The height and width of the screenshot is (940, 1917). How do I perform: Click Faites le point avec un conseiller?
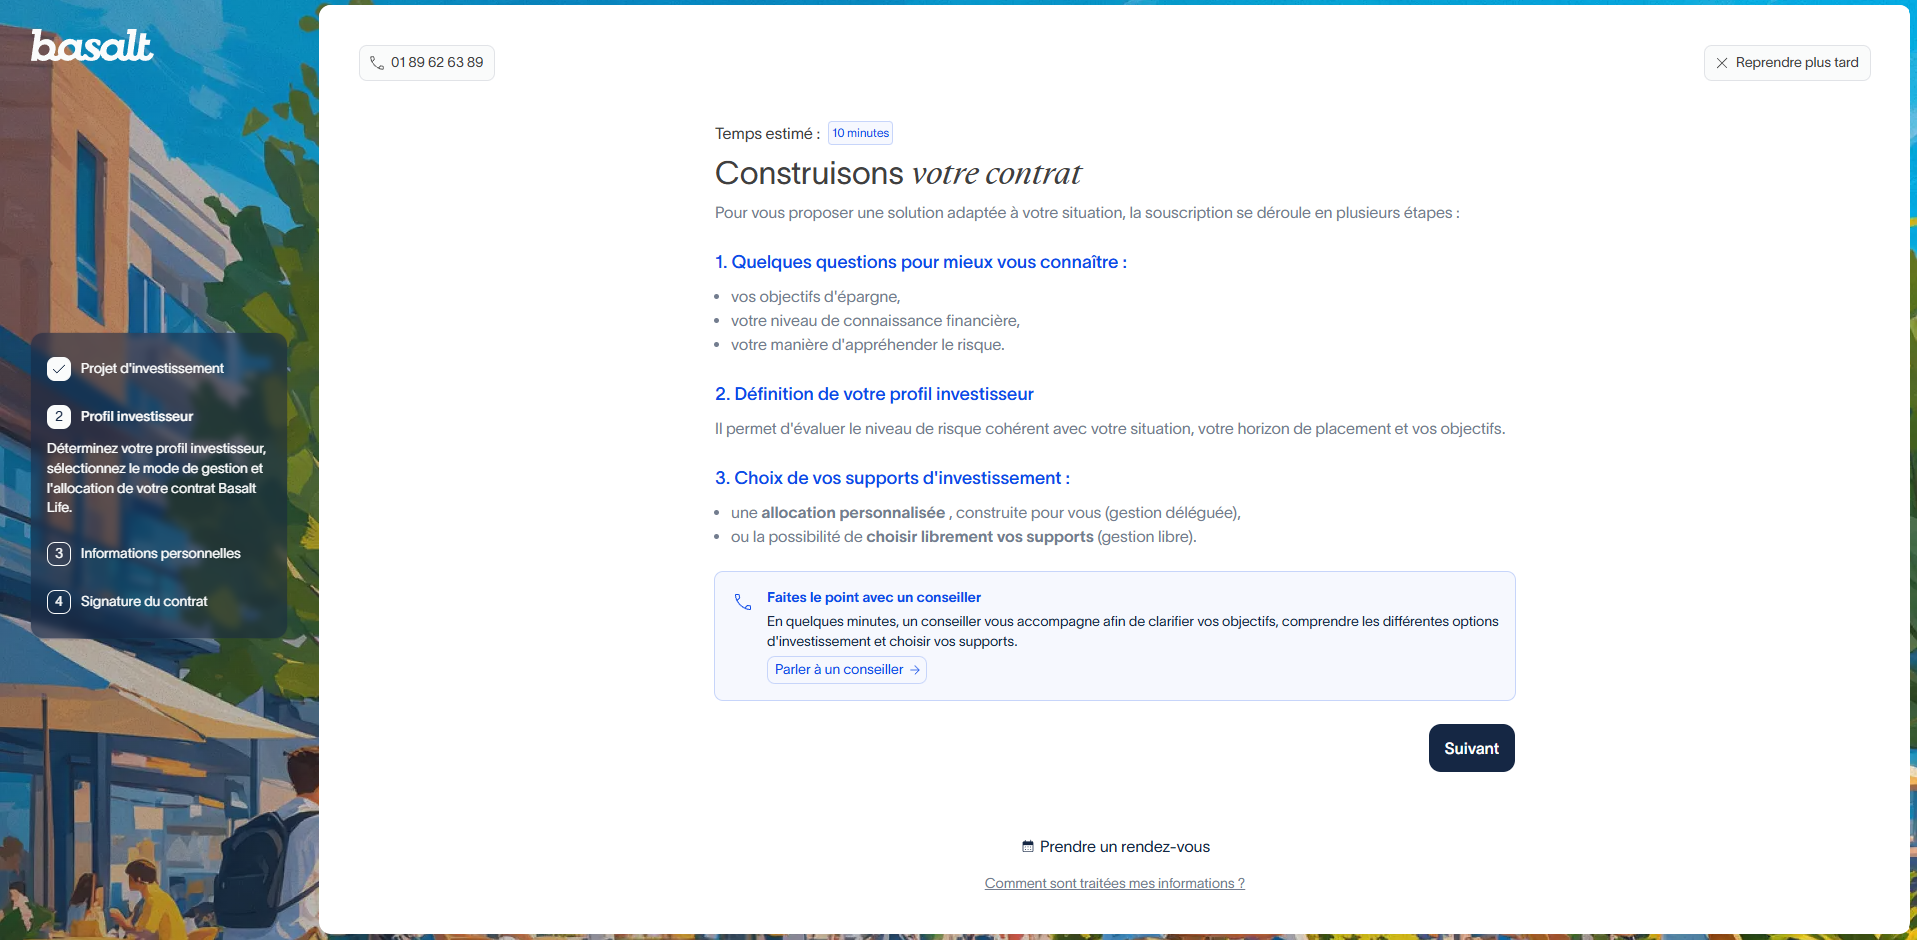[x=874, y=598]
